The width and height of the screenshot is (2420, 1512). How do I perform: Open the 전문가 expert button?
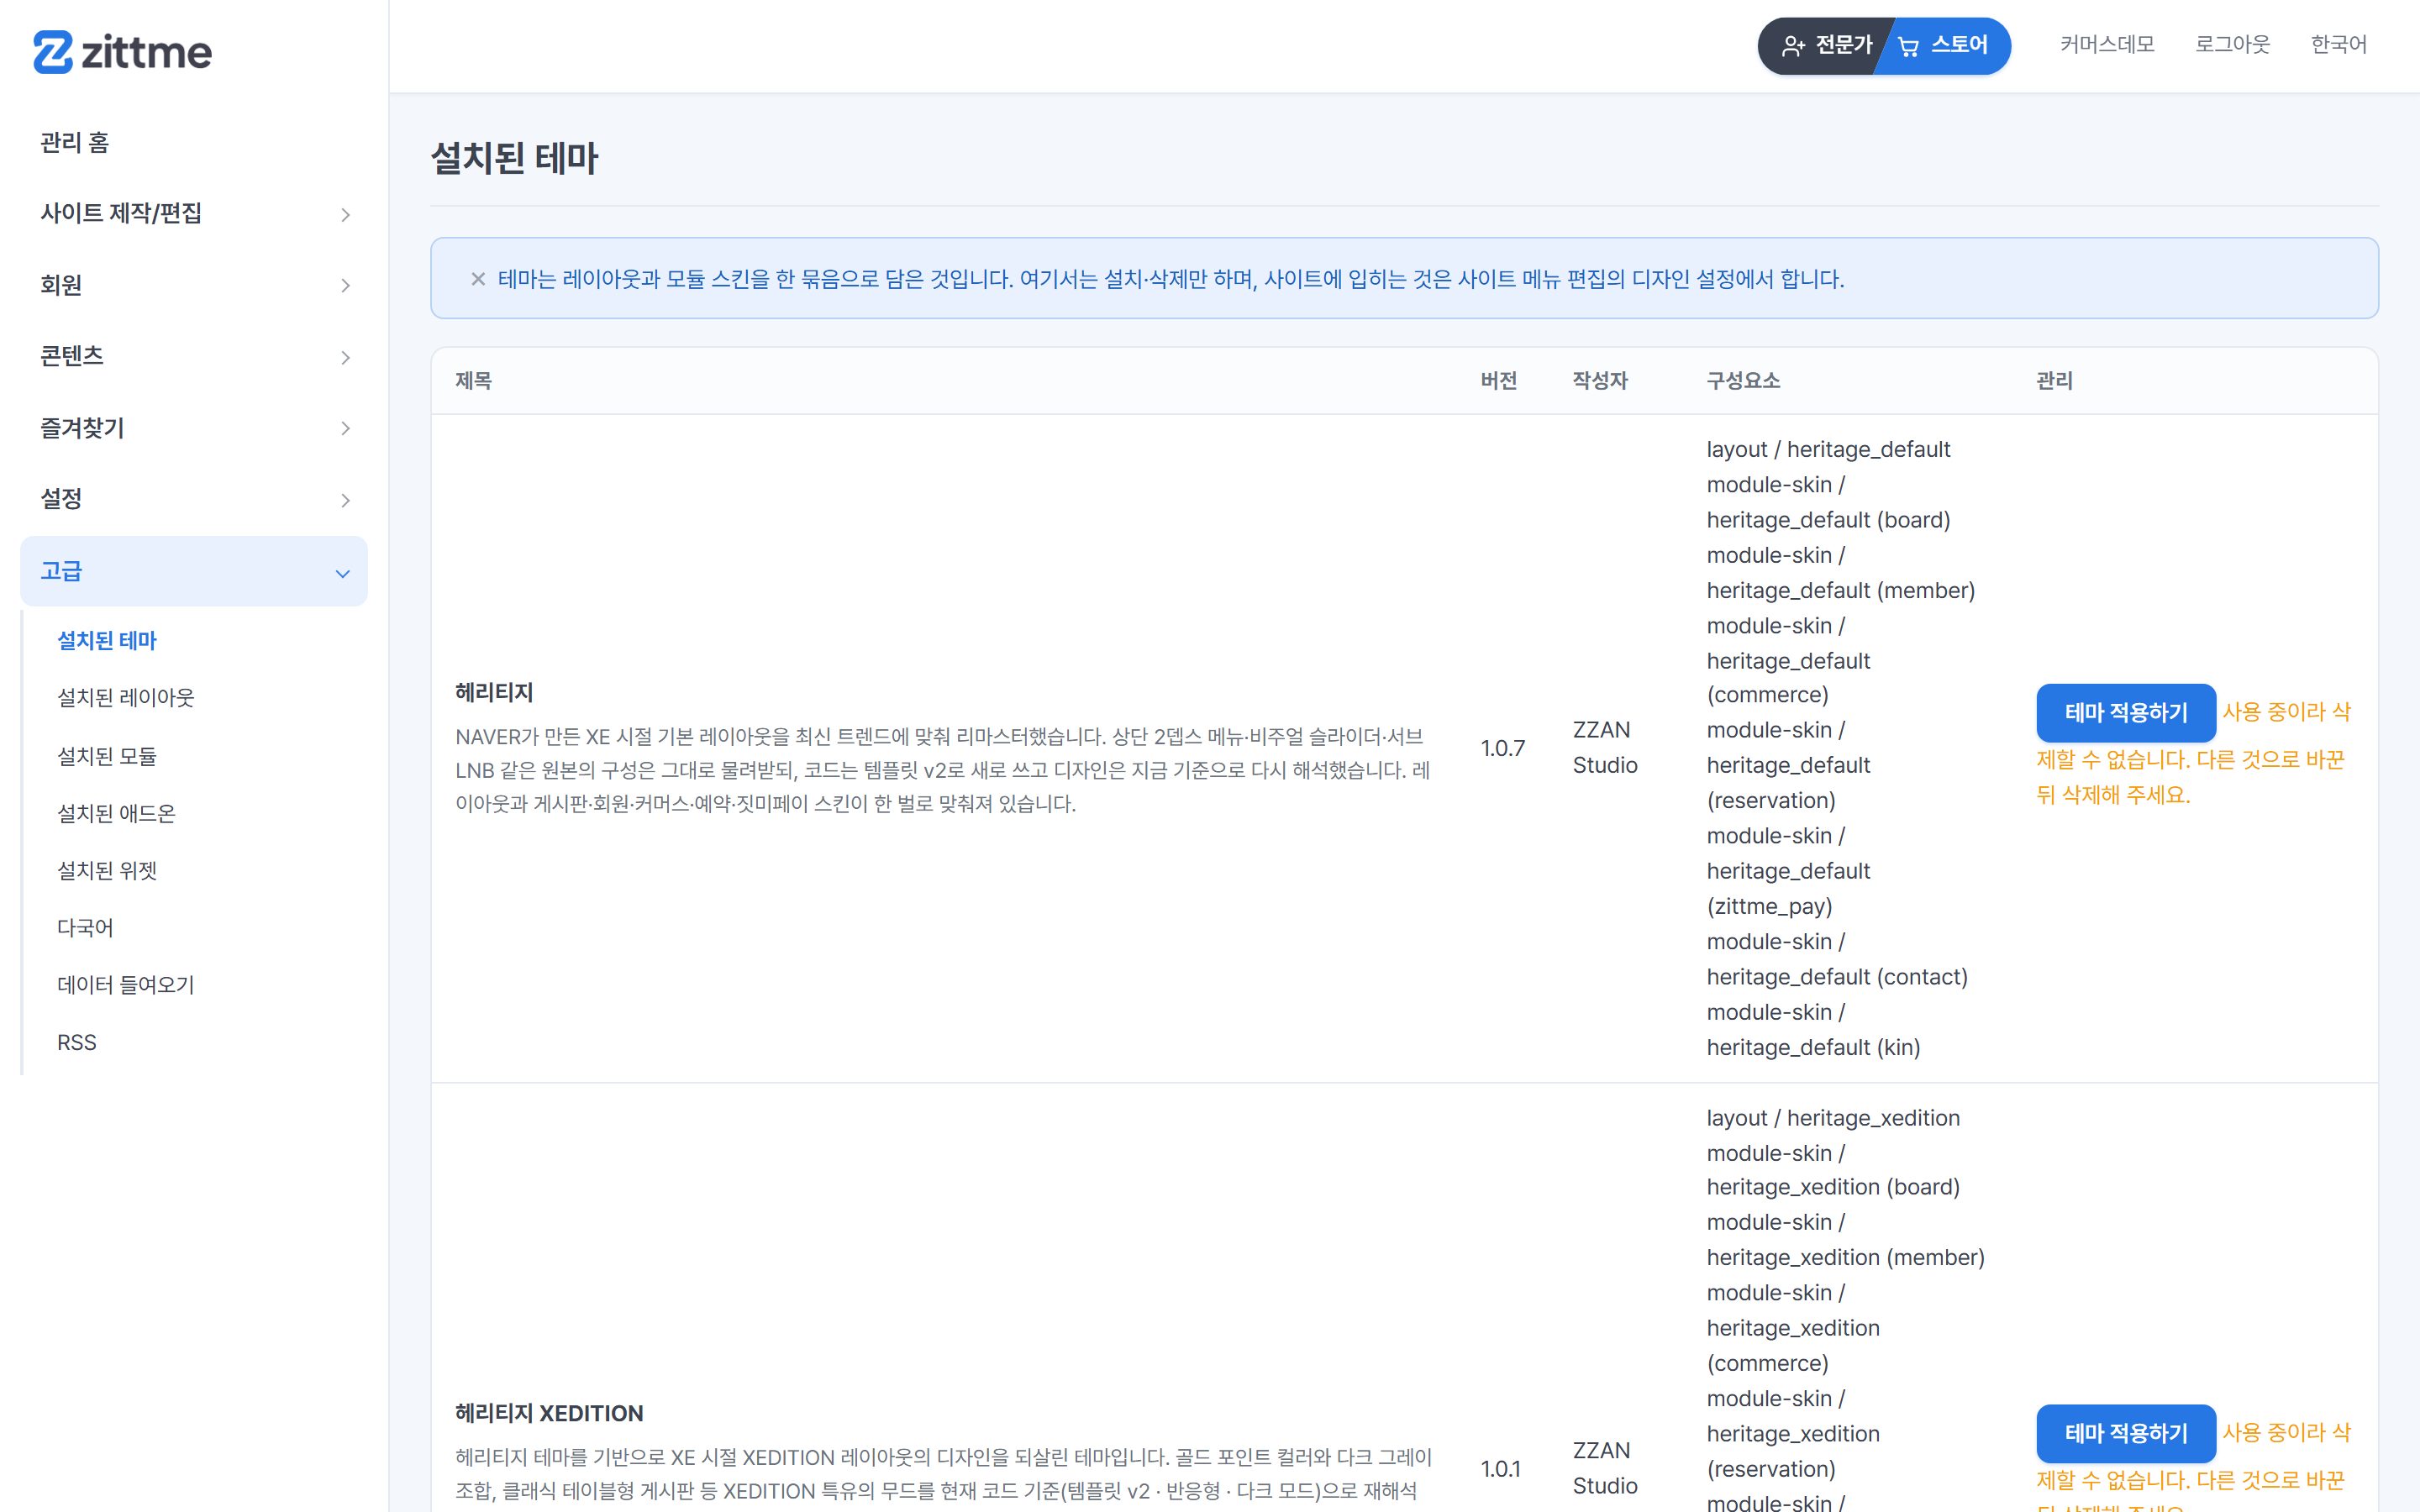[1826, 45]
